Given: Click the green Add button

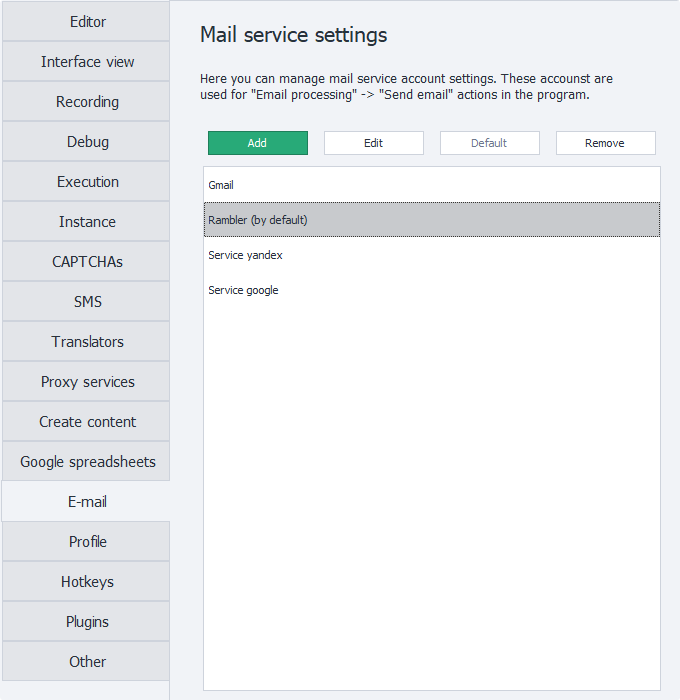Looking at the screenshot, I should [x=257, y=143].
